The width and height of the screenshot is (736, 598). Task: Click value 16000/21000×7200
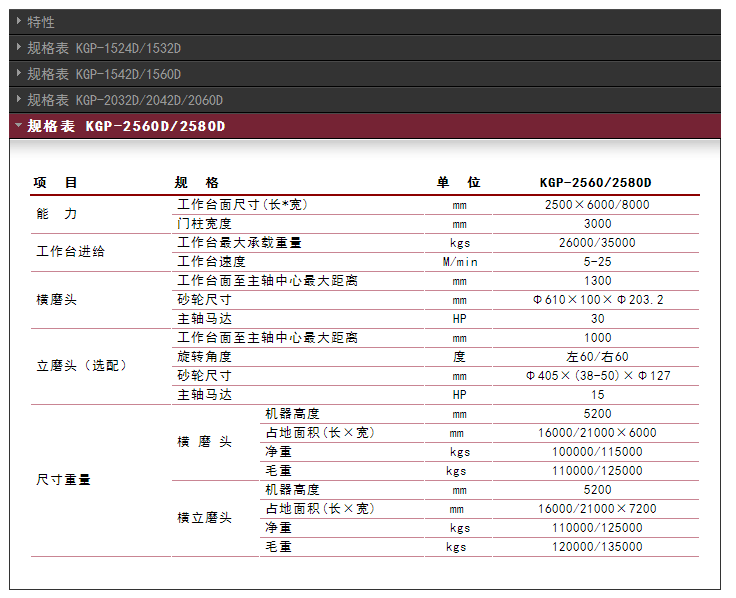coord(597,509)
